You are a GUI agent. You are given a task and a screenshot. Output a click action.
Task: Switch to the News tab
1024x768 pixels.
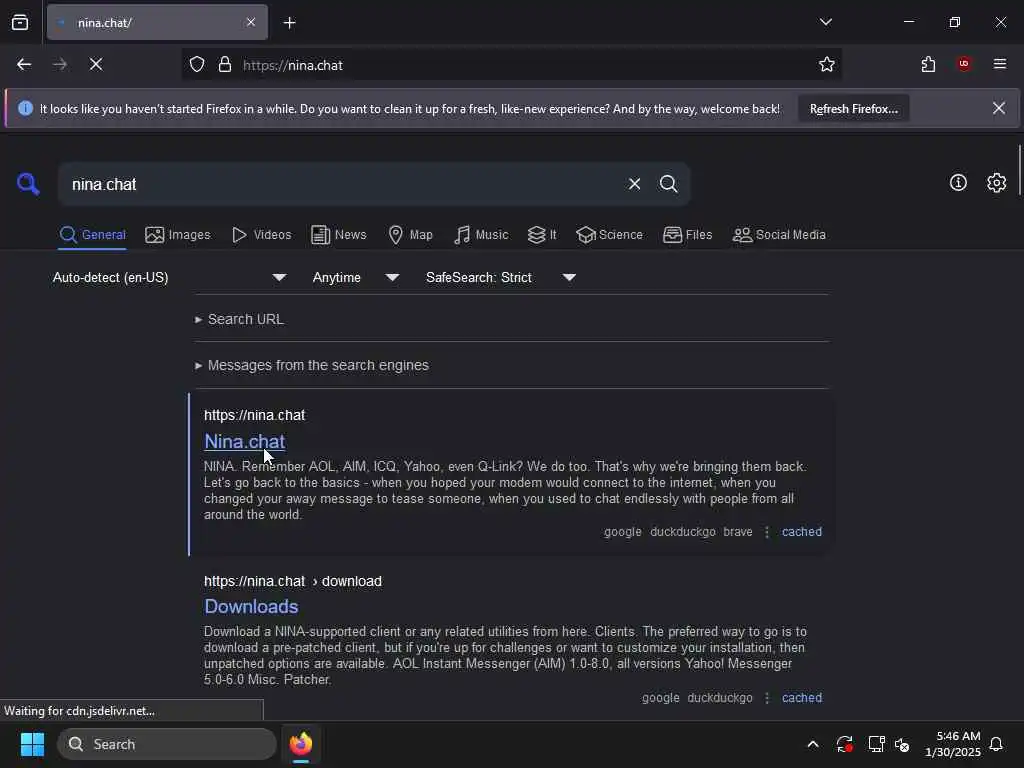[339, 235]
